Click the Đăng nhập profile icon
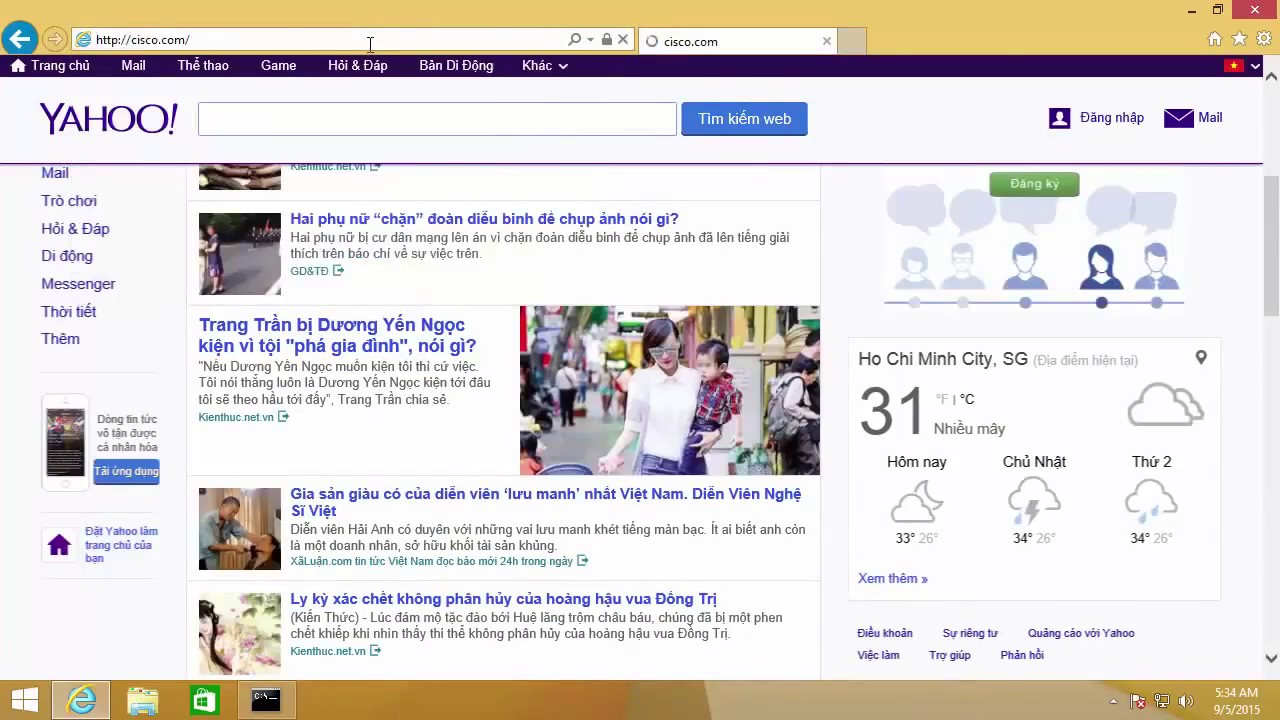This screenshot has width=1280, height=720. (1059, 118)
